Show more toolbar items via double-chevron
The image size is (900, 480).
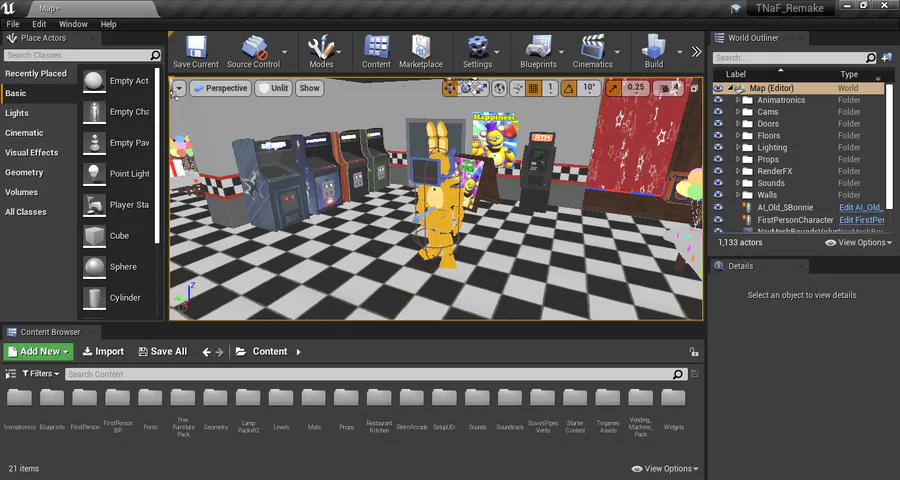(x=696, y=52)
